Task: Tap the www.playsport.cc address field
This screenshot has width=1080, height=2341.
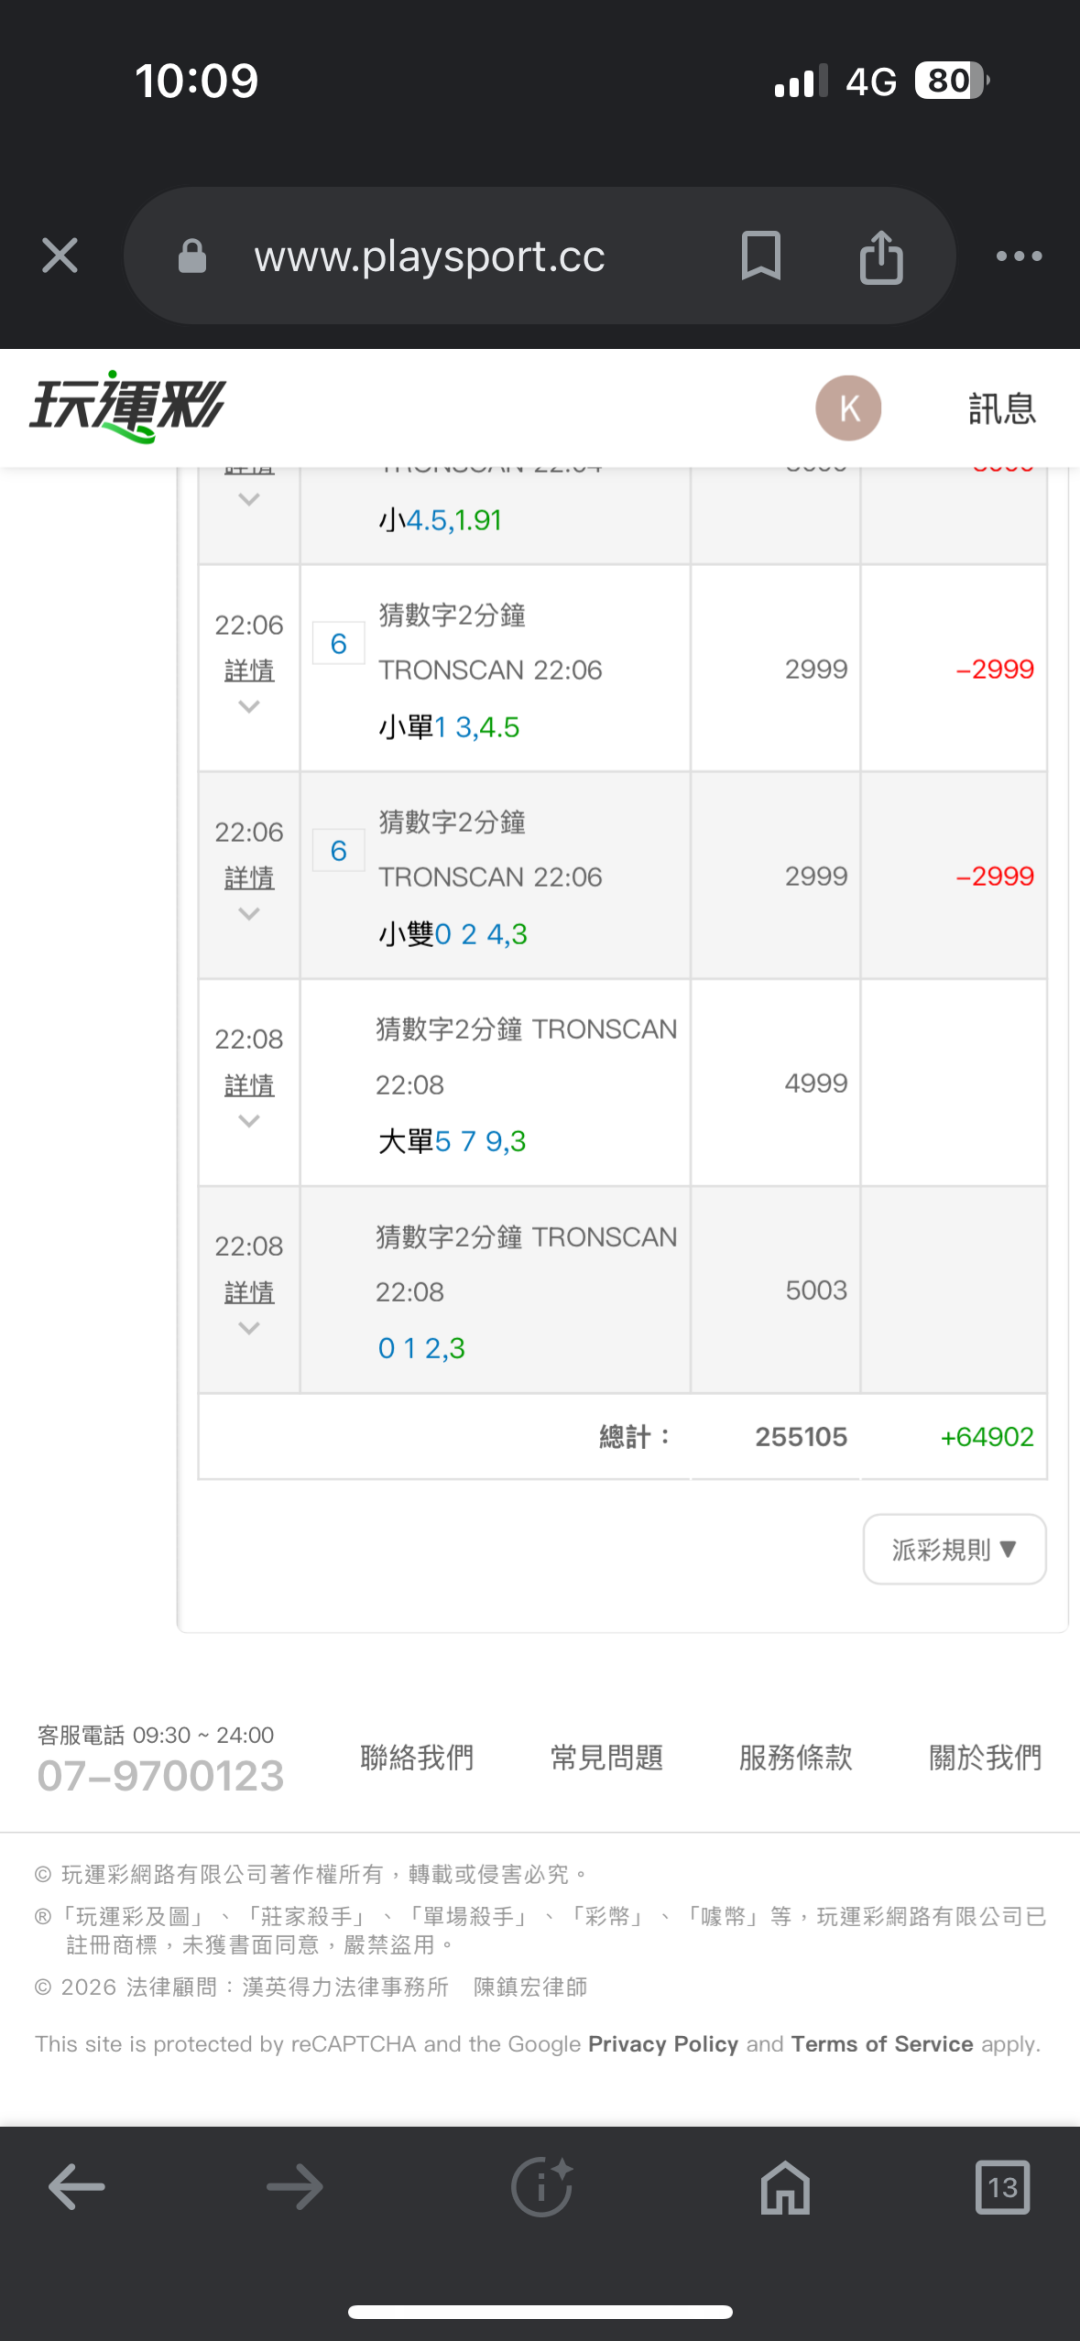Action: click(430, 257)
